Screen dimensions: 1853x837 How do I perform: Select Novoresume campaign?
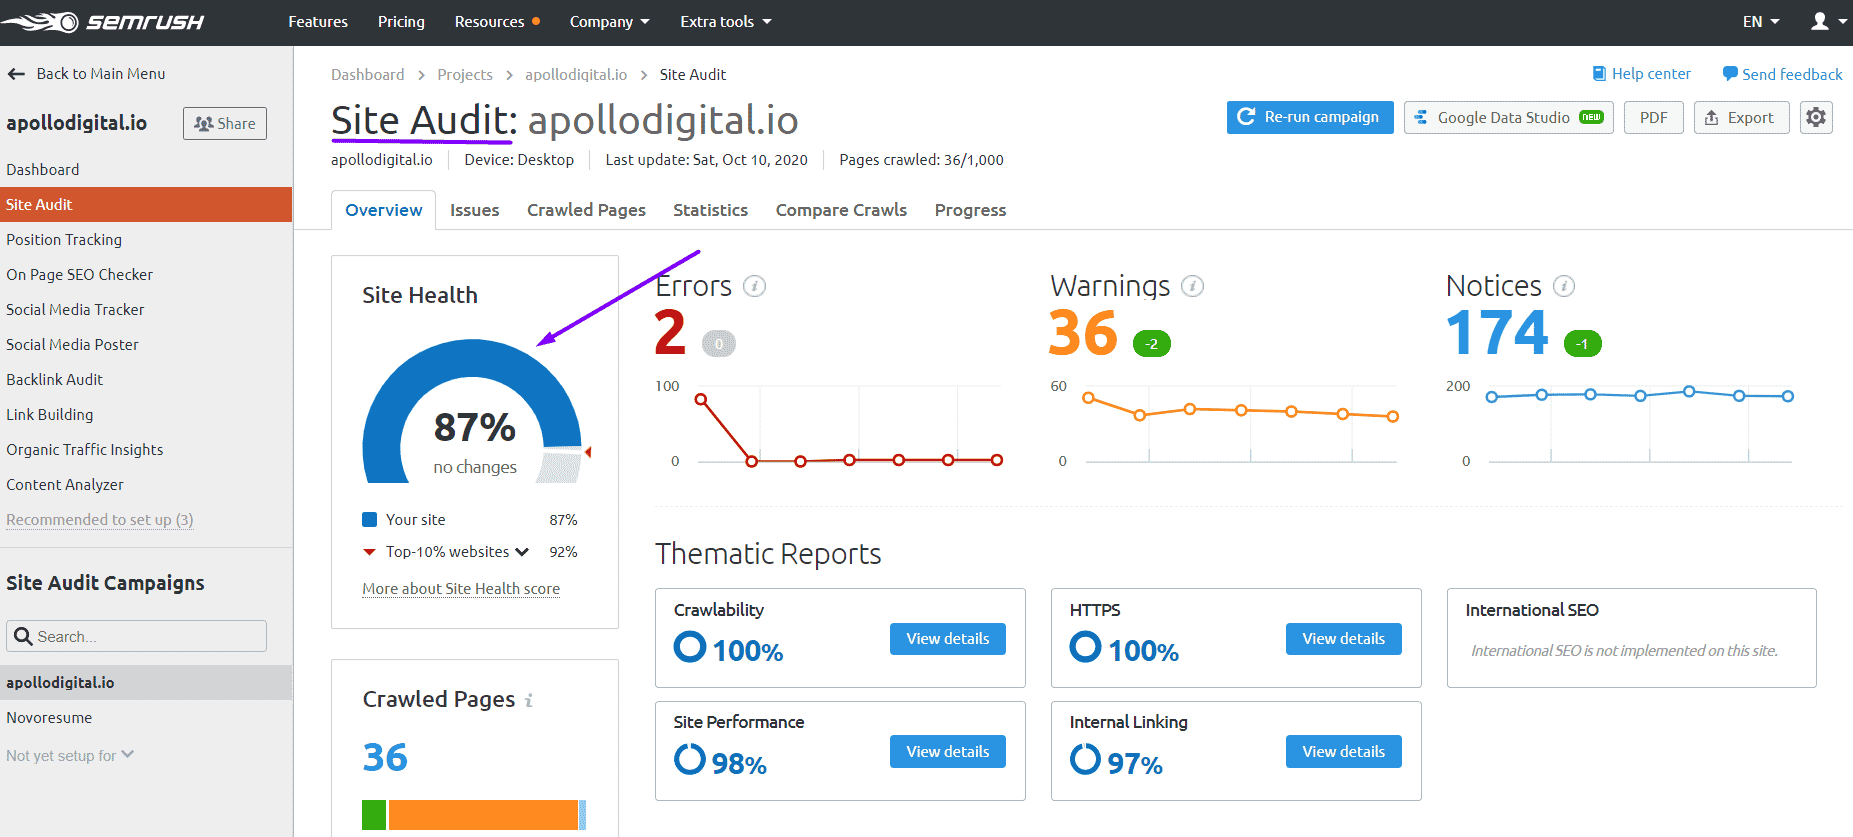(x=49, y=718)
